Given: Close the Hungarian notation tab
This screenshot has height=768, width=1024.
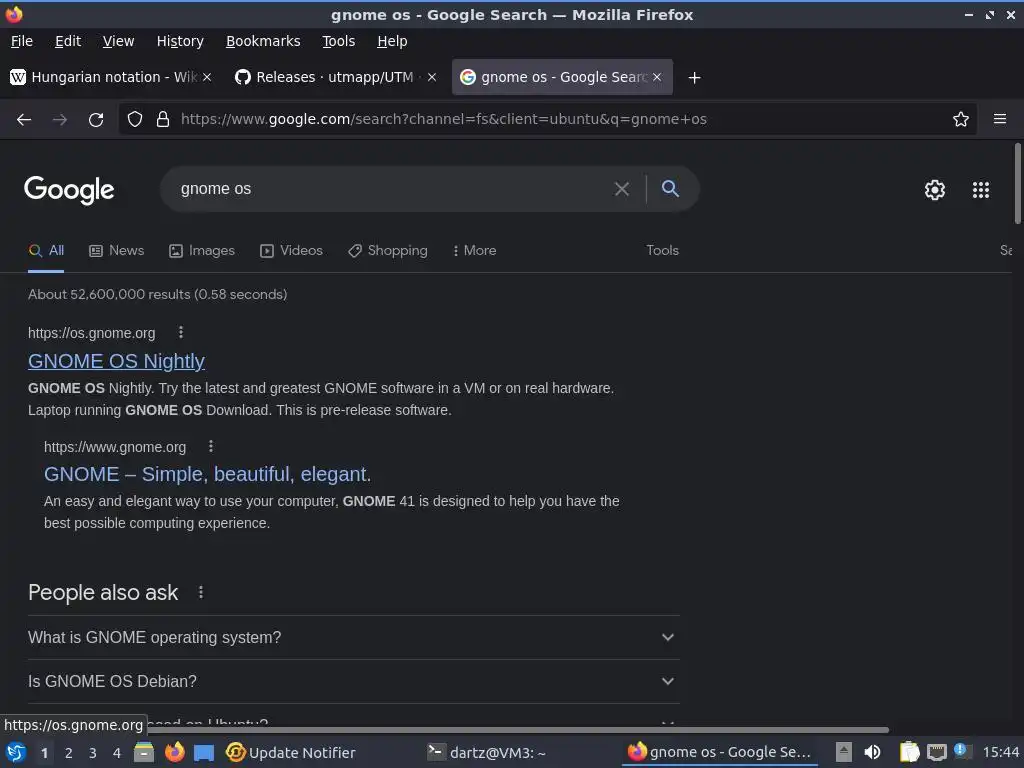Looking at the screenshot, I should (x=206, y=77).
